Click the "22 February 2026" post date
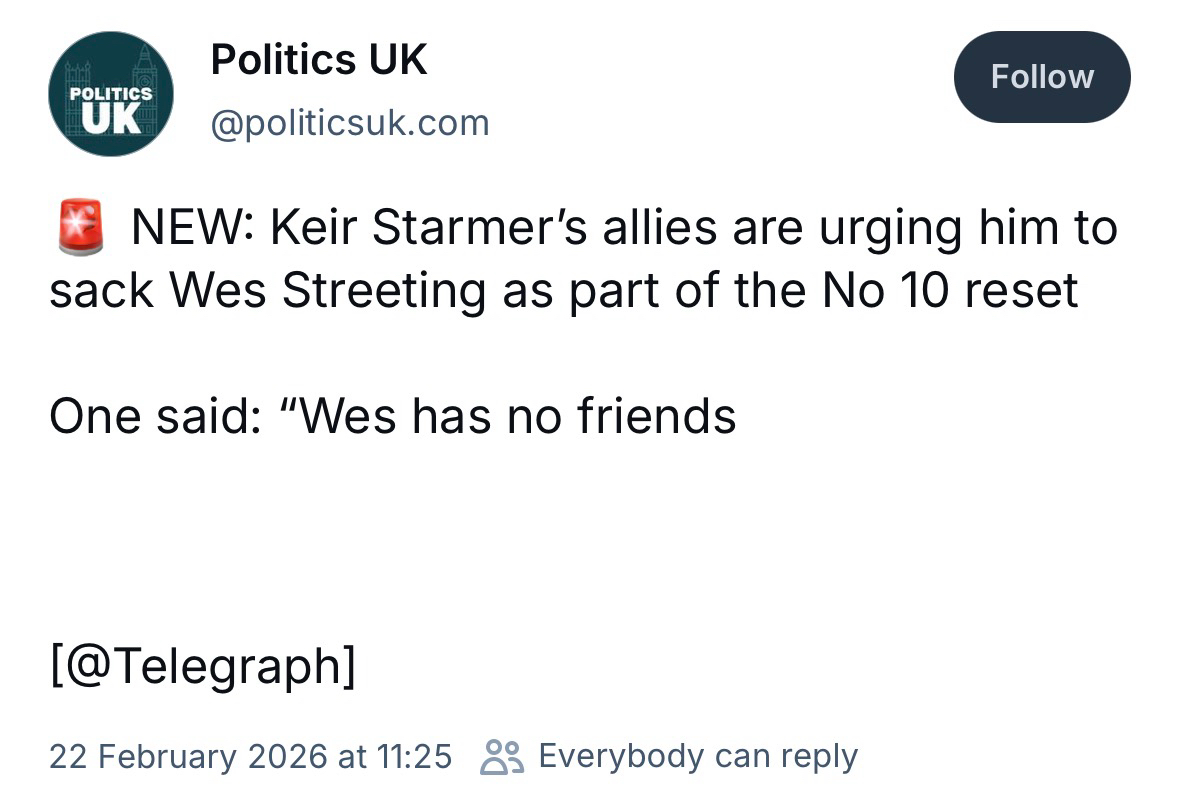 (189, 756)
